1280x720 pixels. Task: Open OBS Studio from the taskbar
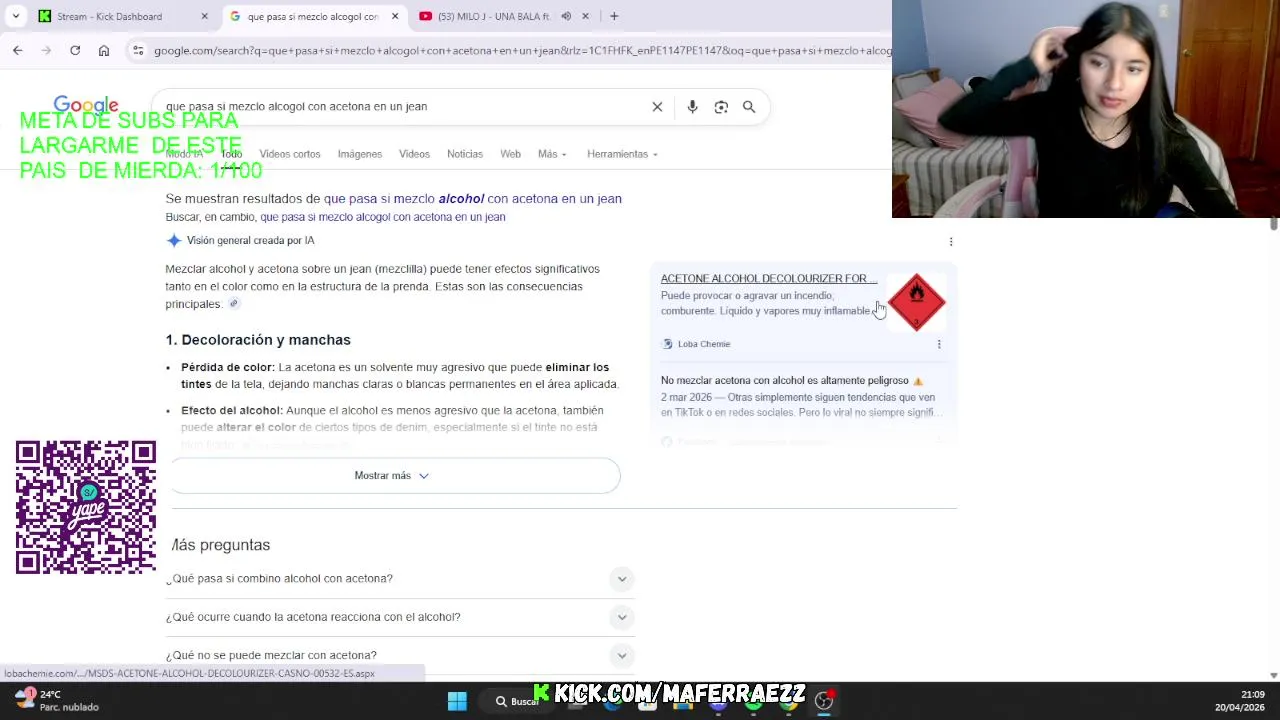coord(824,701)
